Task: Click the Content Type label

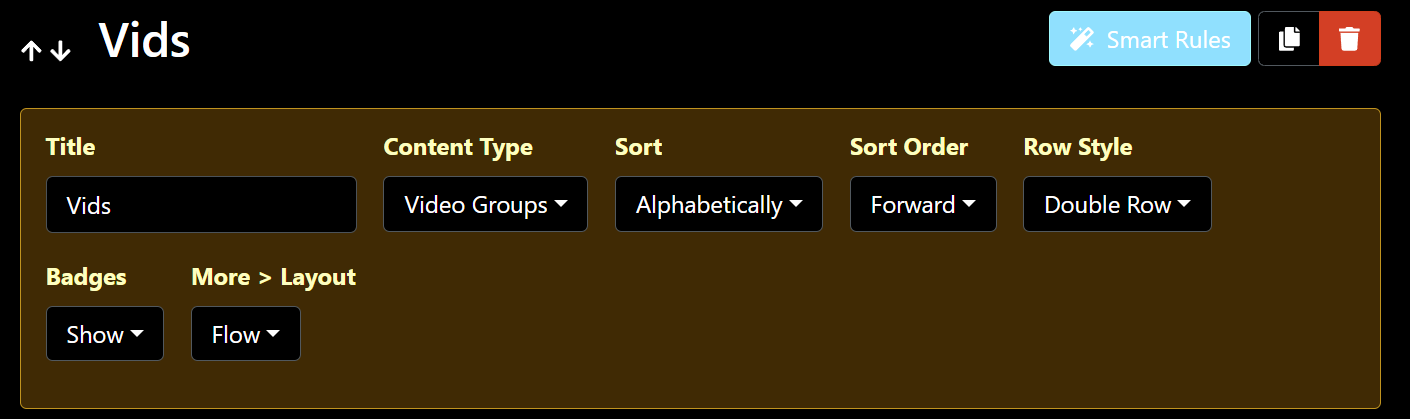Action: click(x=458, y=147)
